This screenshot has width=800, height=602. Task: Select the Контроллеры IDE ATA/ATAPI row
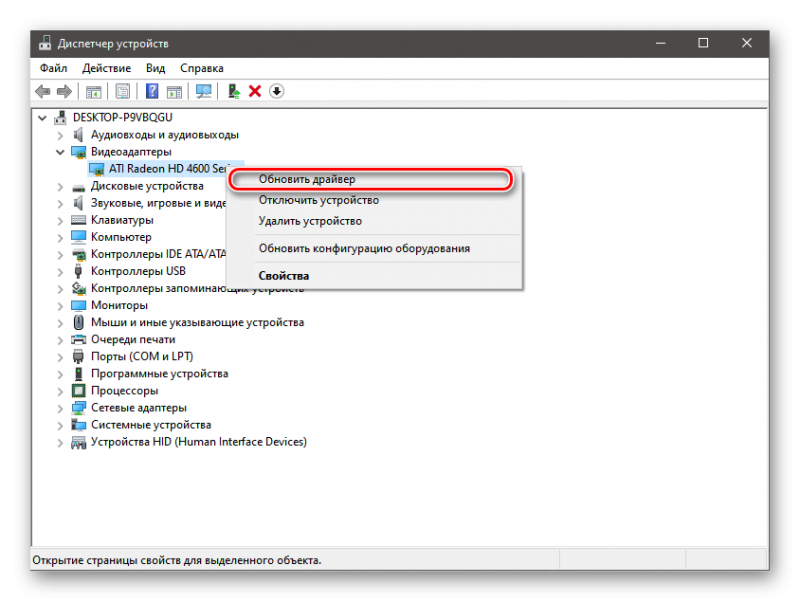pos(158,254)
